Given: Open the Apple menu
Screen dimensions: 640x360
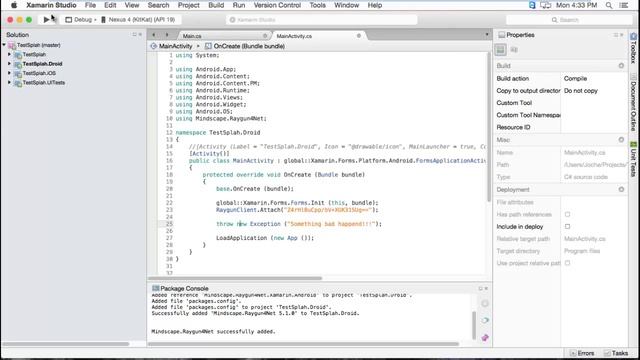Looking at the screenshot, I should (x=13, y=5).
